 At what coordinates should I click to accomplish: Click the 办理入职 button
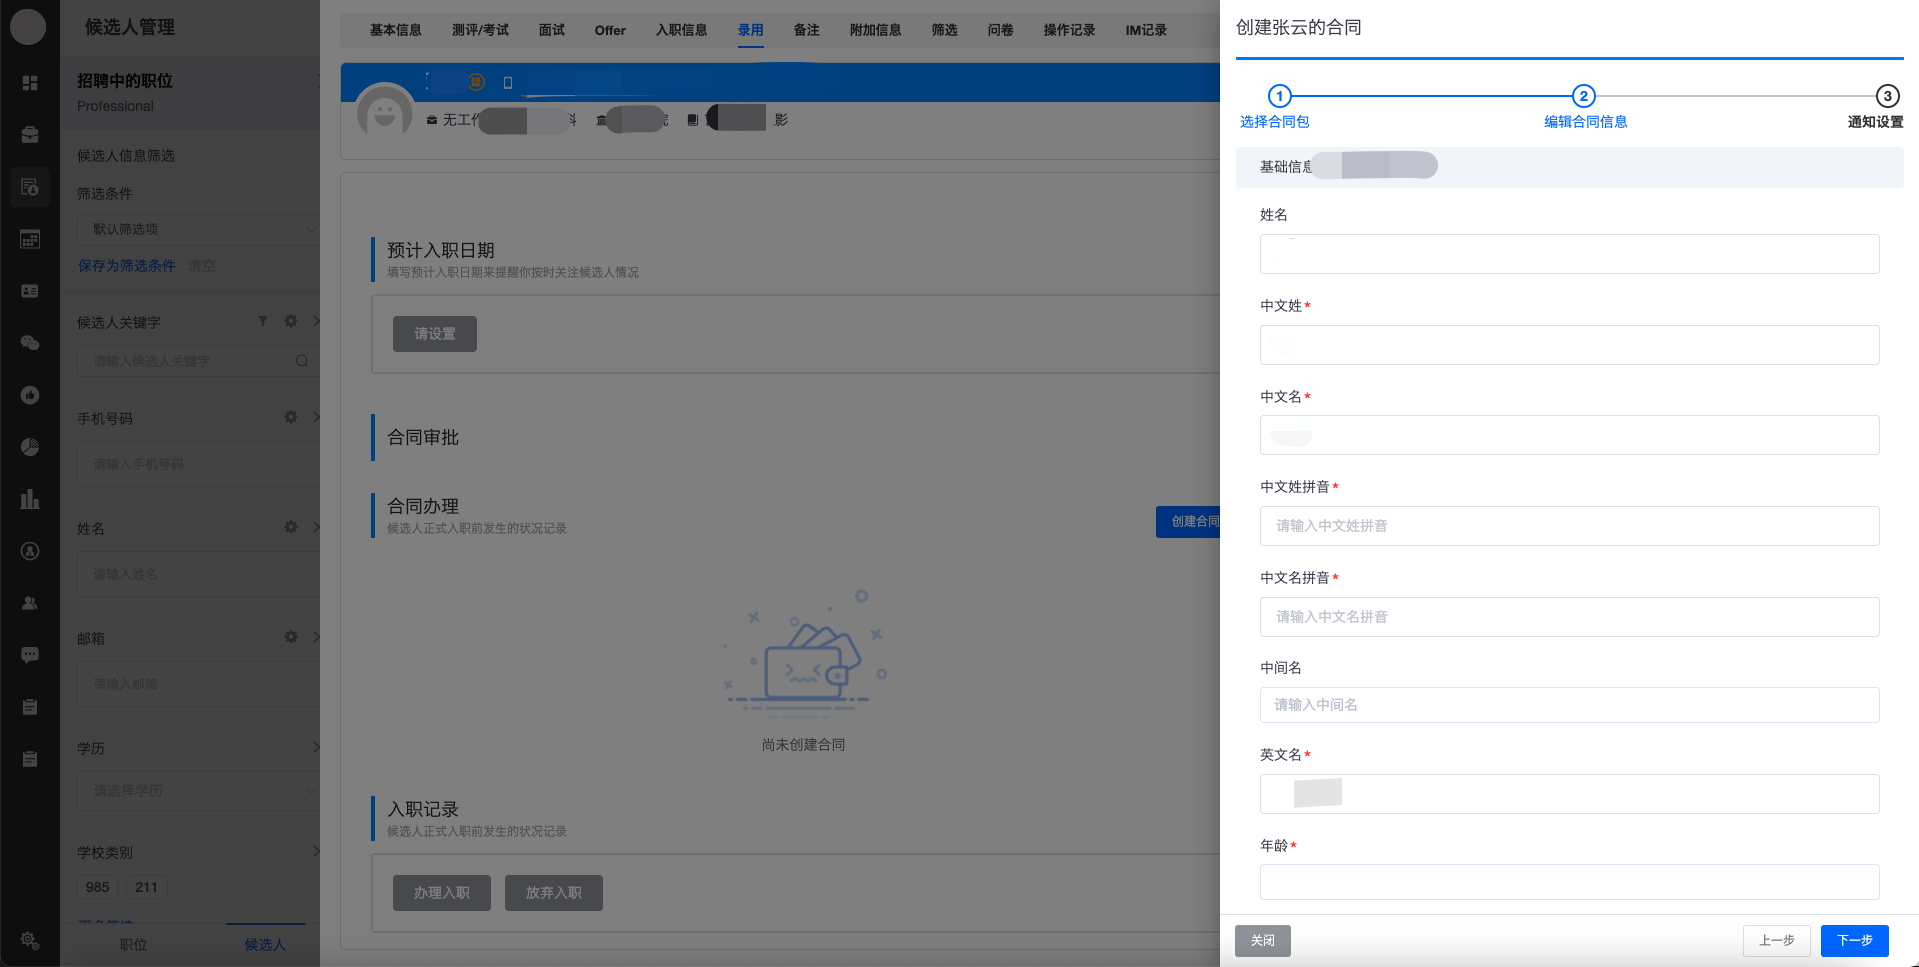[442, 893]
